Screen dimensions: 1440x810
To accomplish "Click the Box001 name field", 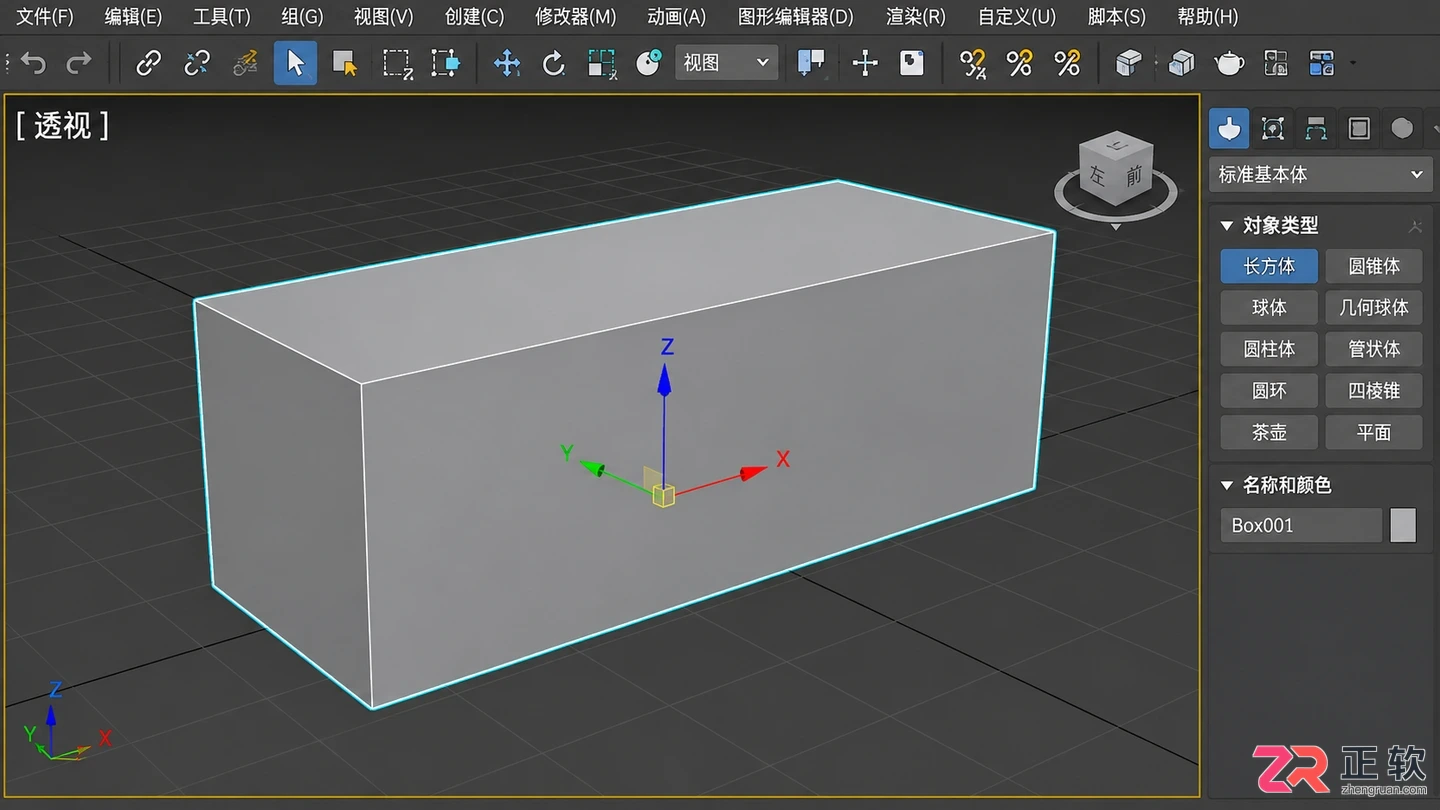I will coord(1300,525).
